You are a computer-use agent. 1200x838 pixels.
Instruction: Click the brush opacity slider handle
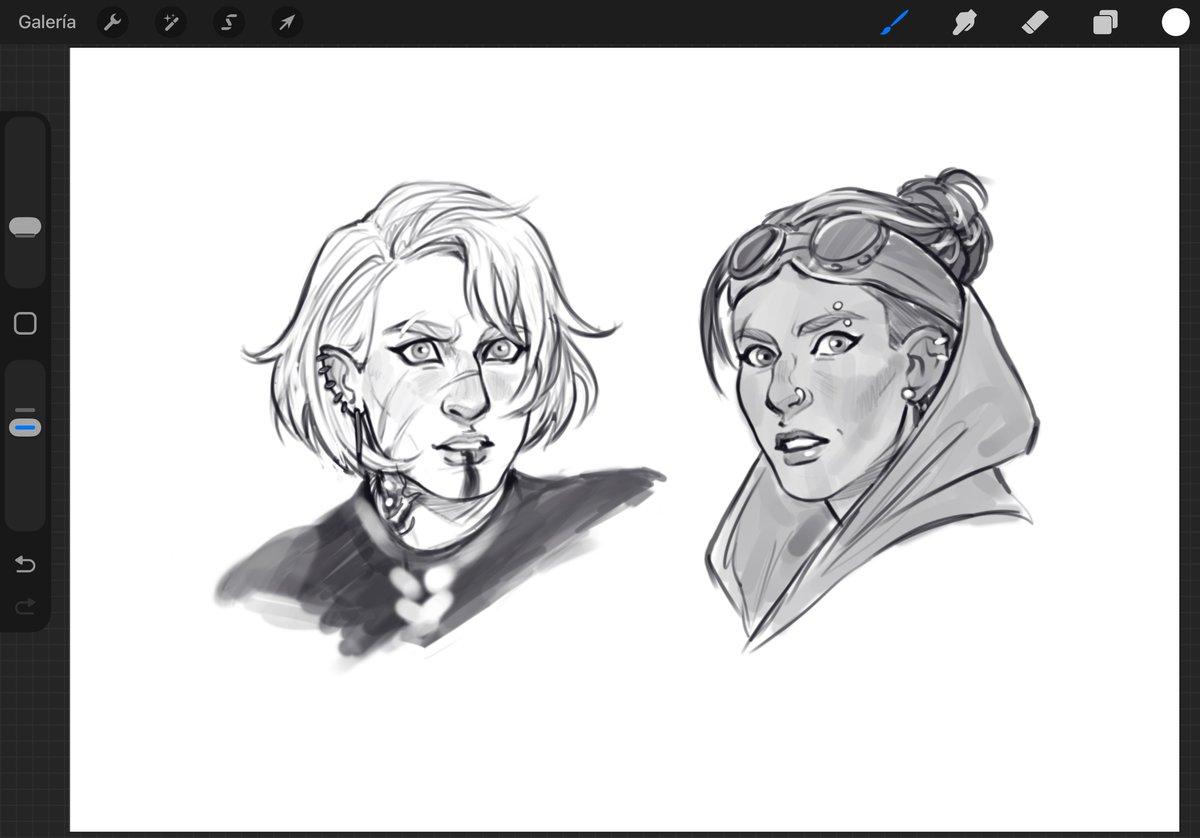click(25, 427)
